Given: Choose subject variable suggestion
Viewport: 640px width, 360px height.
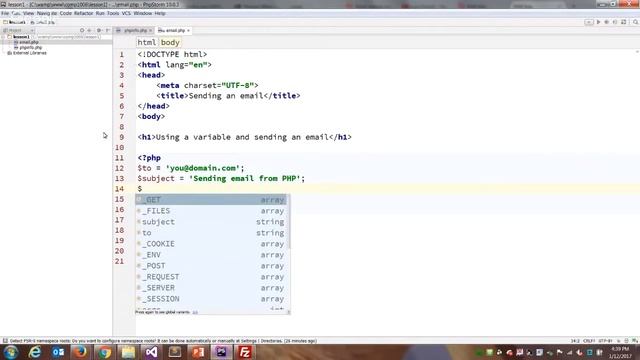Looking at the screenshot, I should [x=211, y=222].
